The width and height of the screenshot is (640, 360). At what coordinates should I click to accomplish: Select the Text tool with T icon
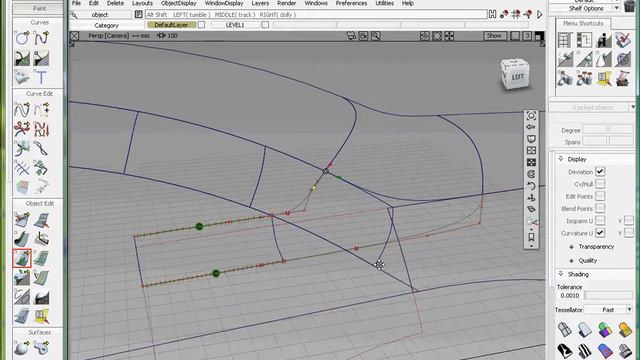[41, 77]
